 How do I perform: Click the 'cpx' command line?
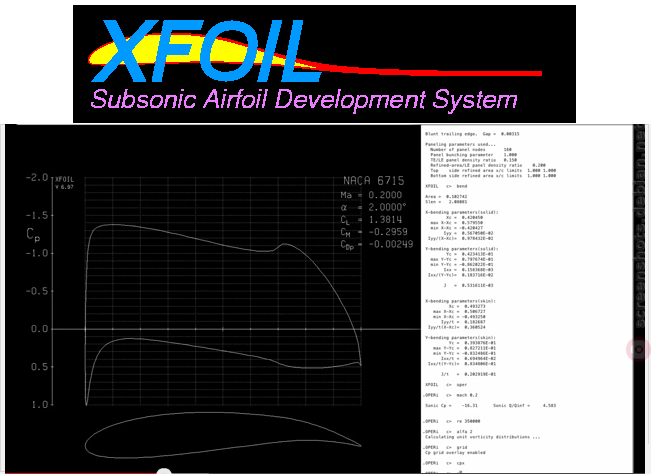tap(443, 463)
